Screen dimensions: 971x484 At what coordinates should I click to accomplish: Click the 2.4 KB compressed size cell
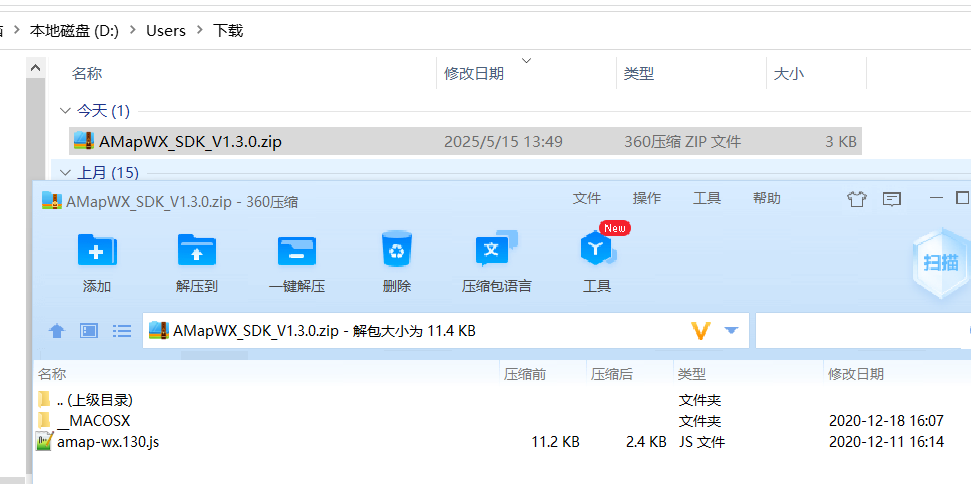click(x=646, y=442)
